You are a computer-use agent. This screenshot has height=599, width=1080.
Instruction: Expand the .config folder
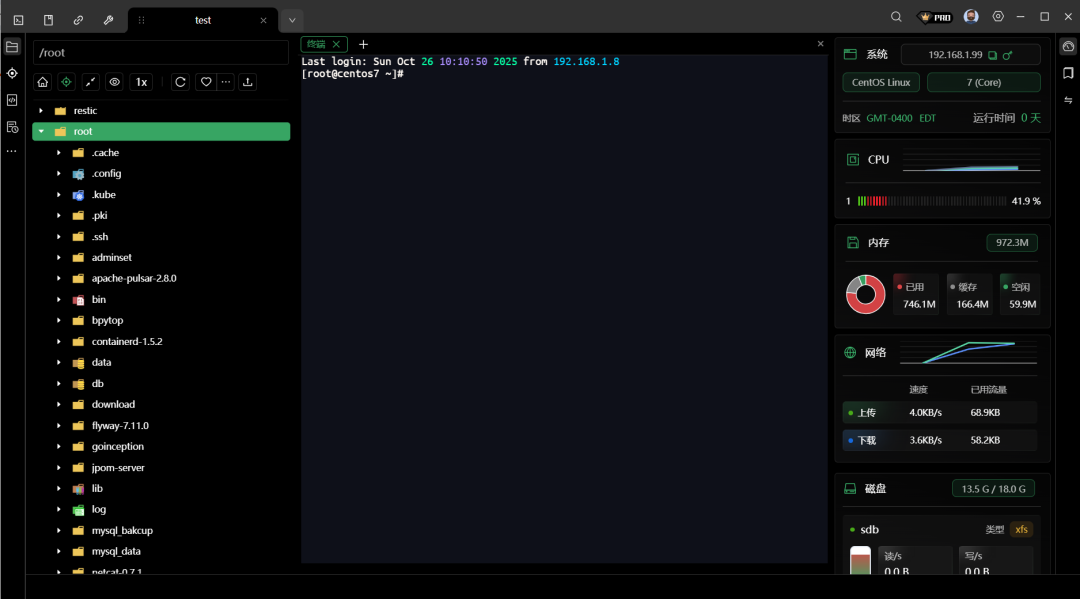point(59,174)
